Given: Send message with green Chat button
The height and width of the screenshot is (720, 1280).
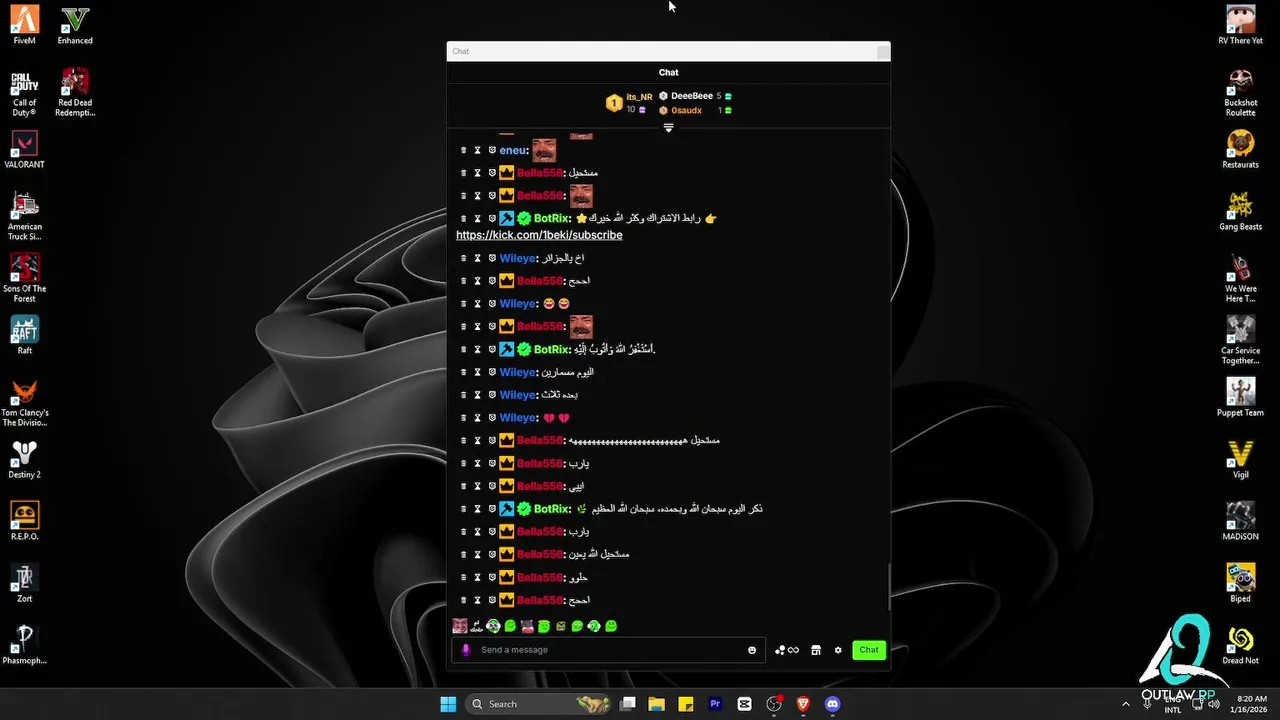Looking at the screenshot, I should point(869,650).
